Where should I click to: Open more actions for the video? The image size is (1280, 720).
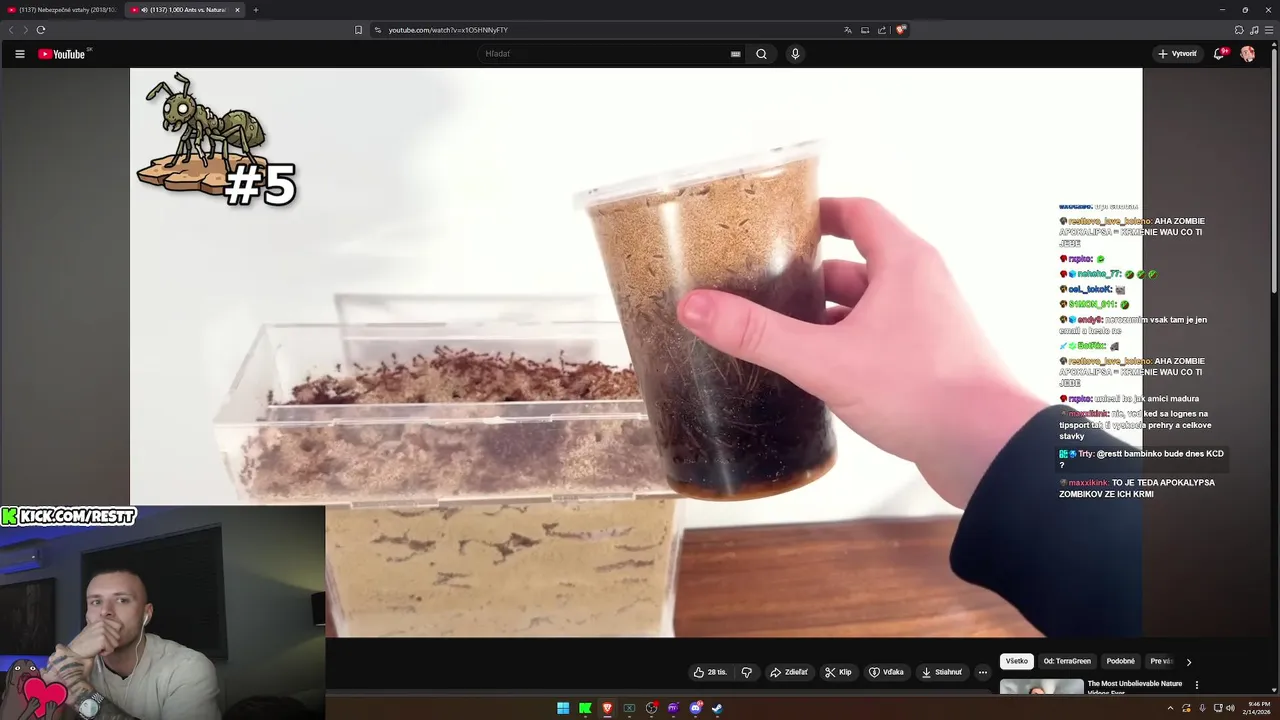point(983,672)
